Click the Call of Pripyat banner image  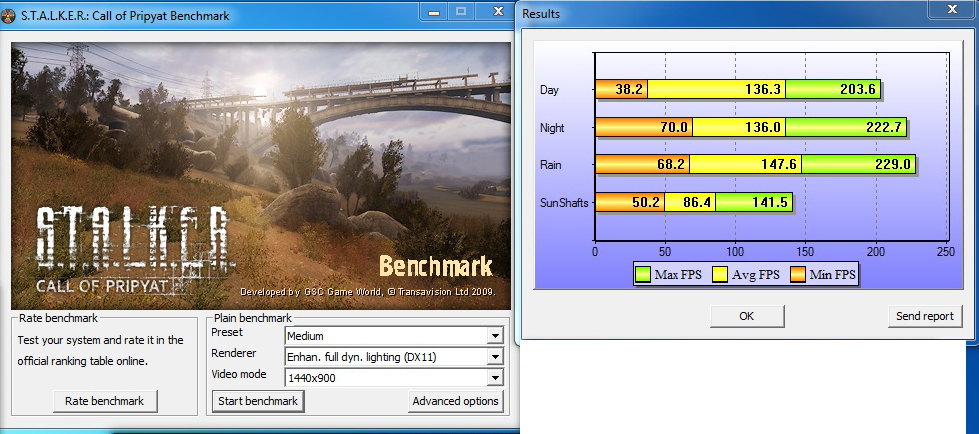pyautogui.click(x=261, y=175)
